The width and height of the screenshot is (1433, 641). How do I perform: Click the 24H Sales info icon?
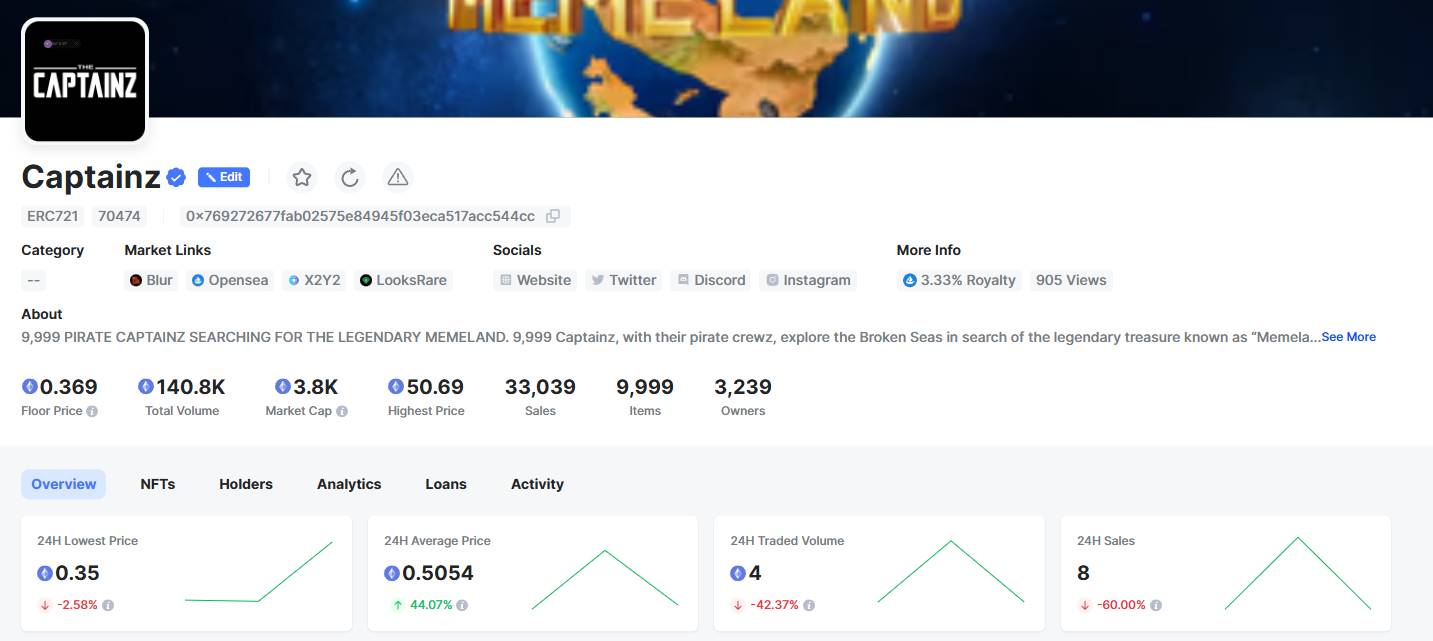pos(1156,605)
